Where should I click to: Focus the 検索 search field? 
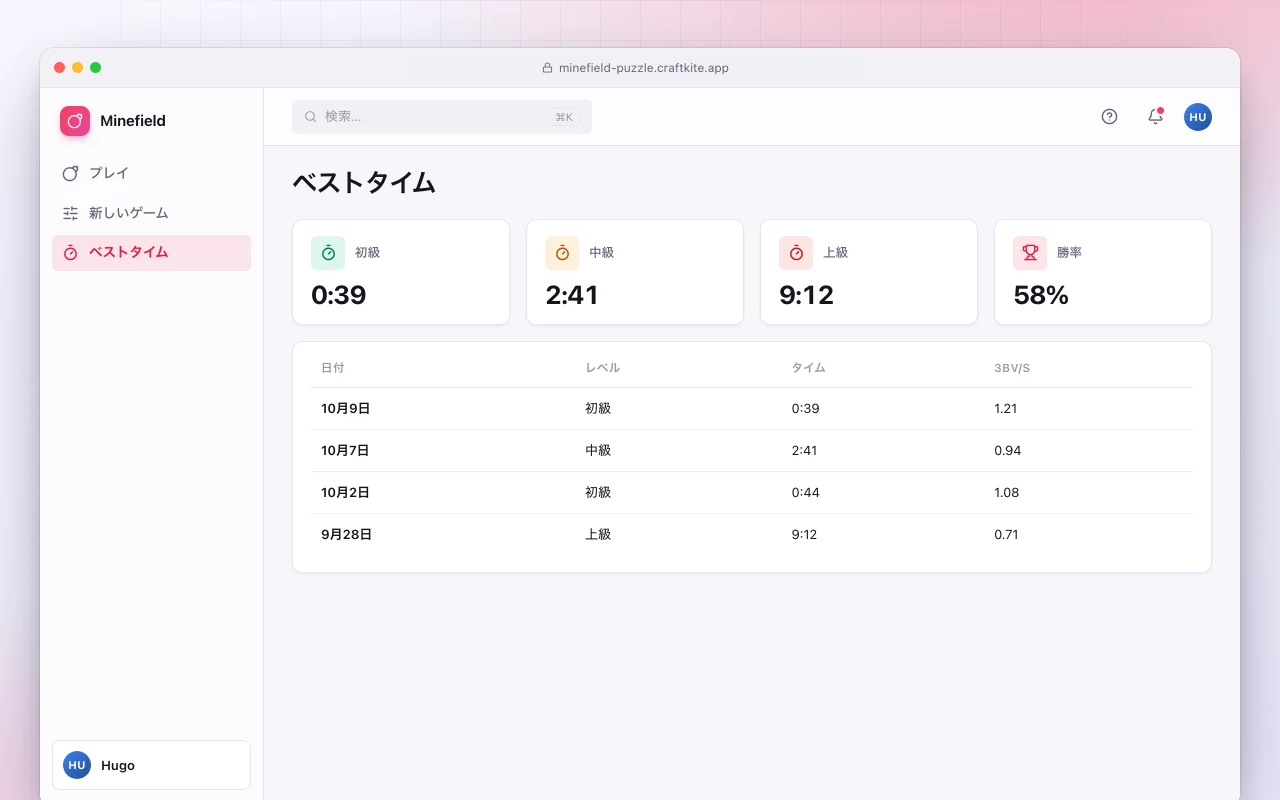[442, 117]
